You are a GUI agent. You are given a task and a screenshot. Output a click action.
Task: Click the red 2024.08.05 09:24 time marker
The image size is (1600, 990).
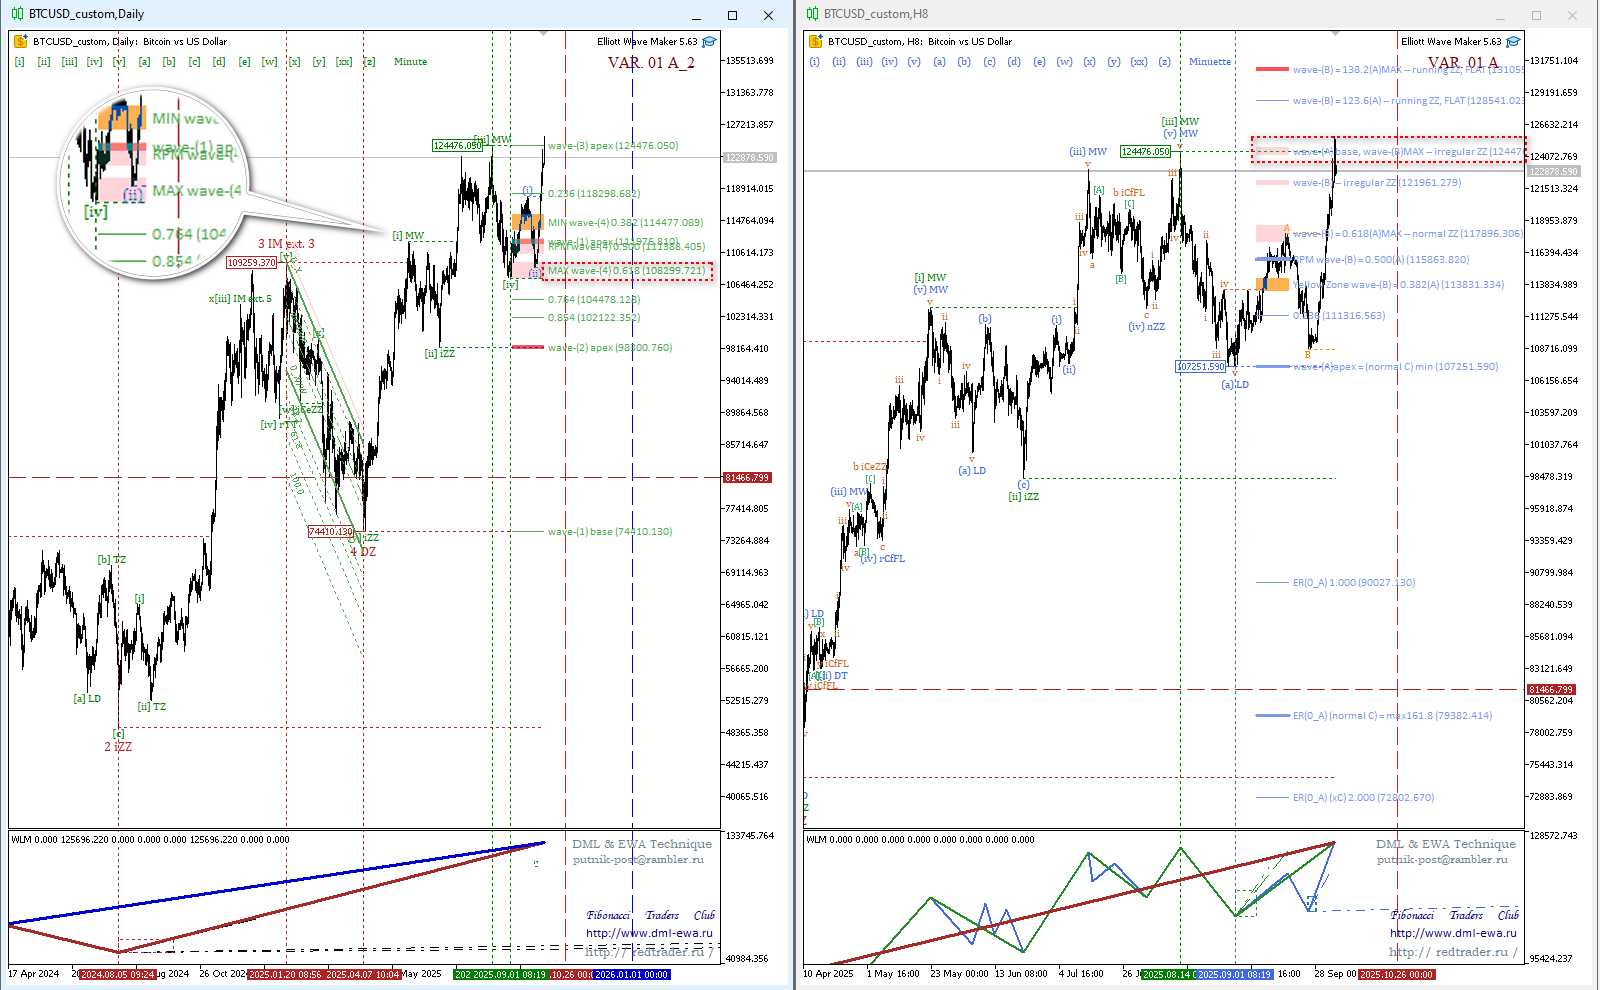[118, 974]
